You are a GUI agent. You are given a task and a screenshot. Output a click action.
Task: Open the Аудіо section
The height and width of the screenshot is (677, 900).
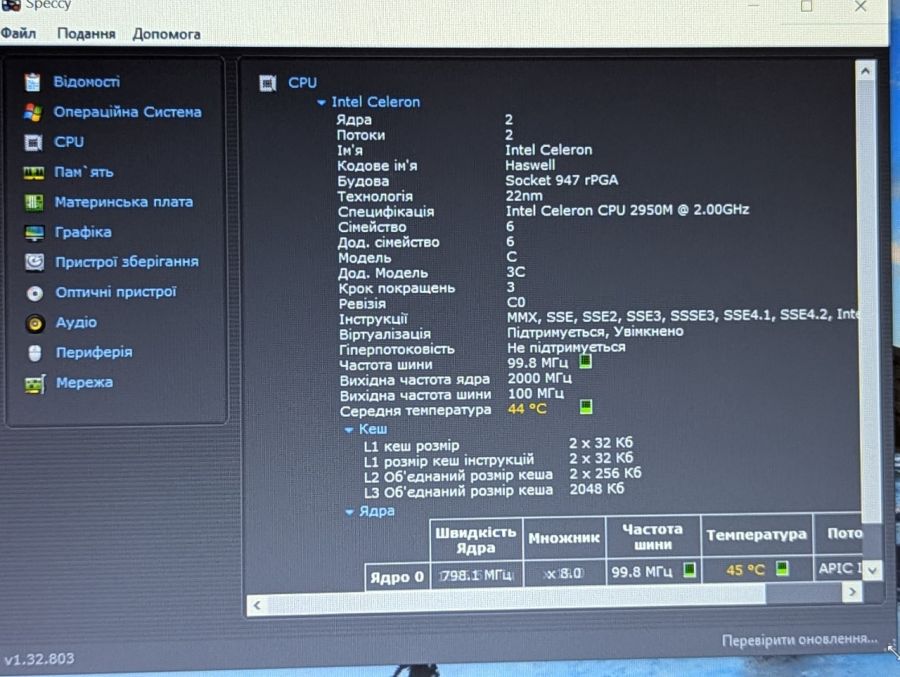click(76, 323)
